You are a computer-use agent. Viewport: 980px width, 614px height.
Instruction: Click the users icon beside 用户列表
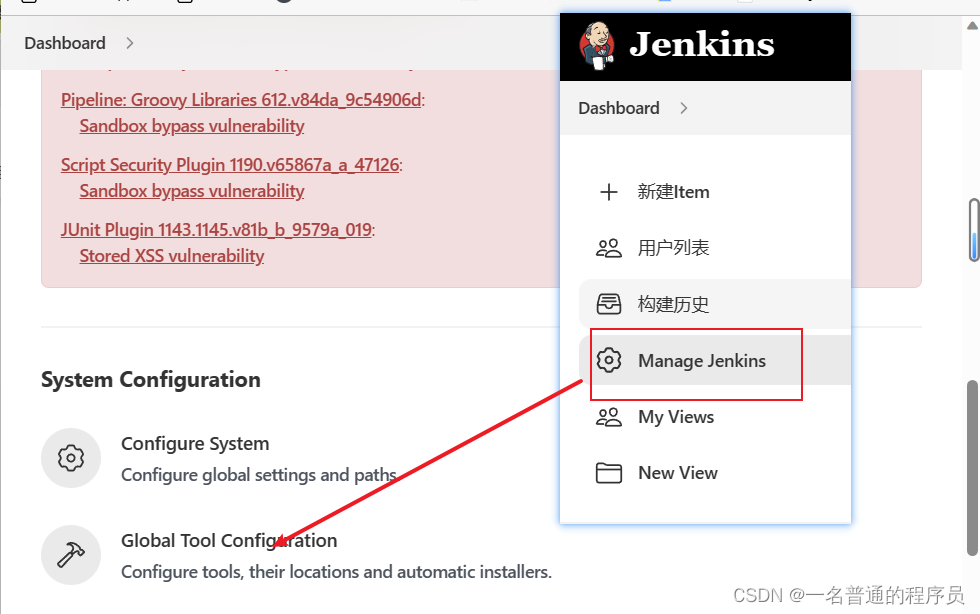click(609, 248)
